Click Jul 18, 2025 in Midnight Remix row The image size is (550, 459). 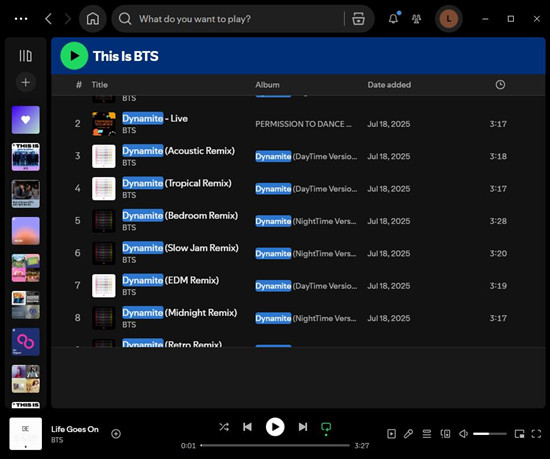coord(389,318)
